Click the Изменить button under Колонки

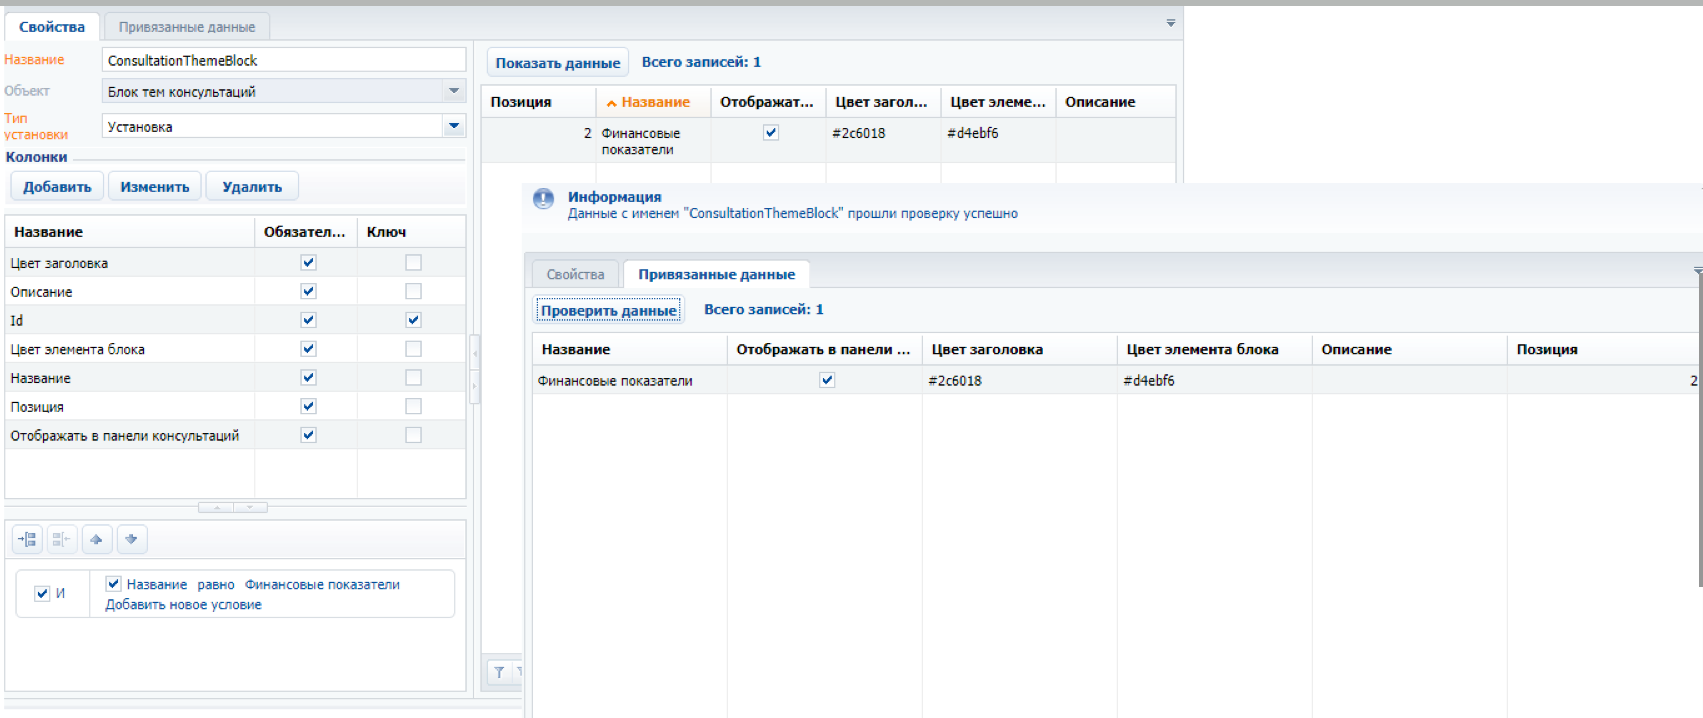click(x=155, y=187)
